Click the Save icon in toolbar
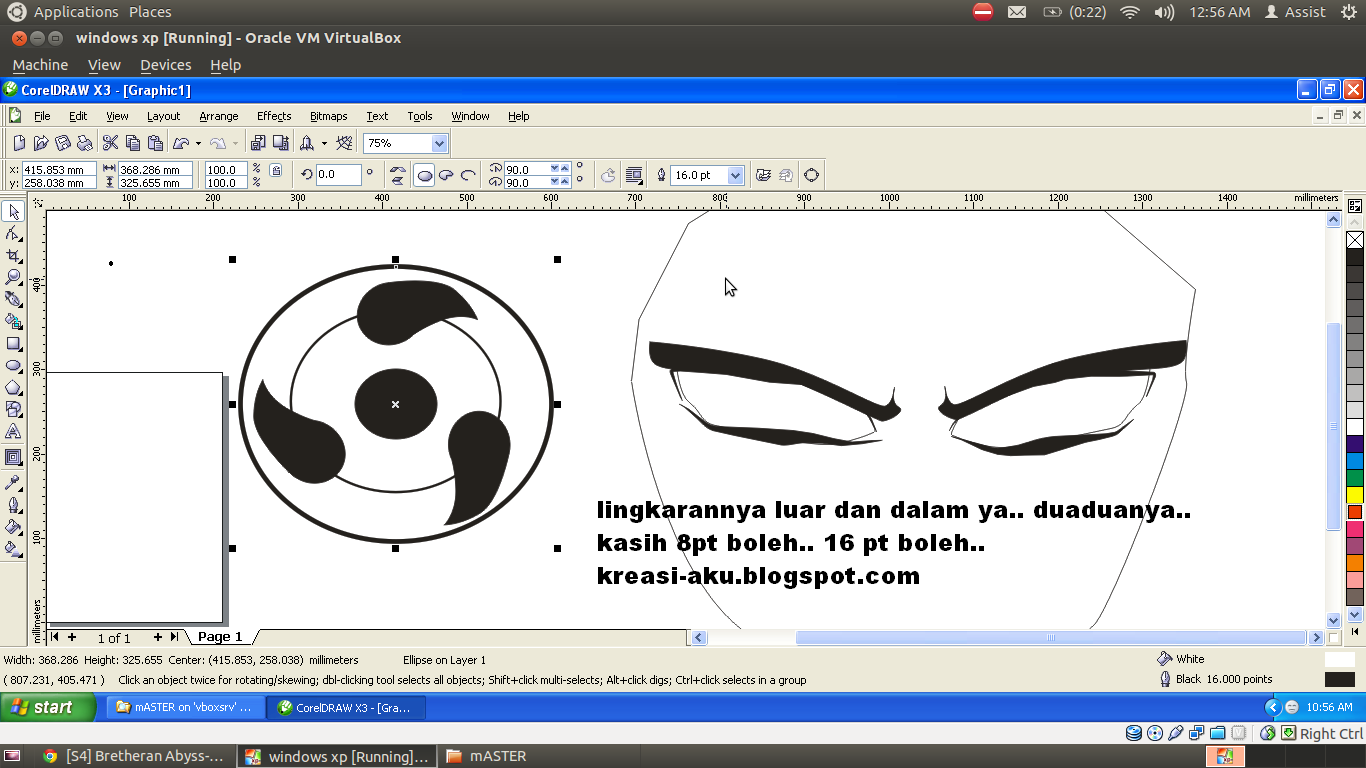 [63, 143]
